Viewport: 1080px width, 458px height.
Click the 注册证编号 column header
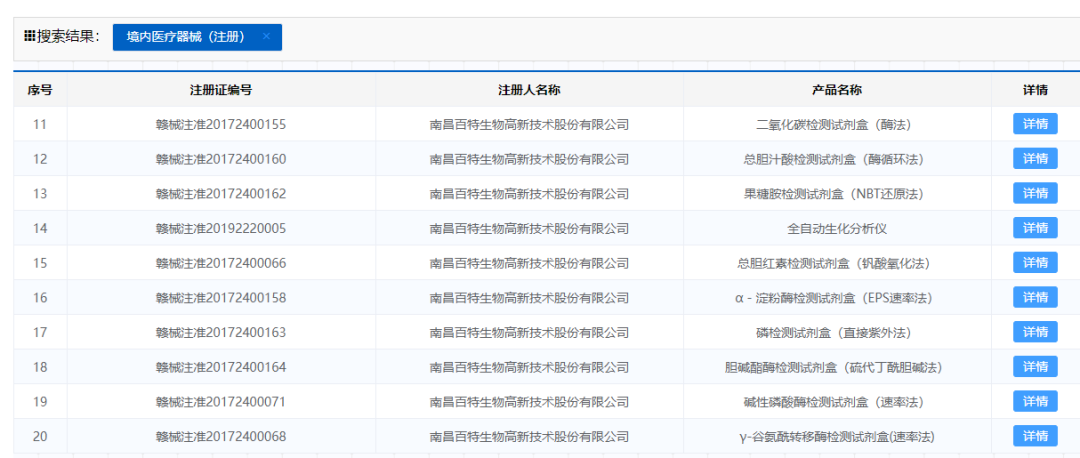(x=221, y=90)
